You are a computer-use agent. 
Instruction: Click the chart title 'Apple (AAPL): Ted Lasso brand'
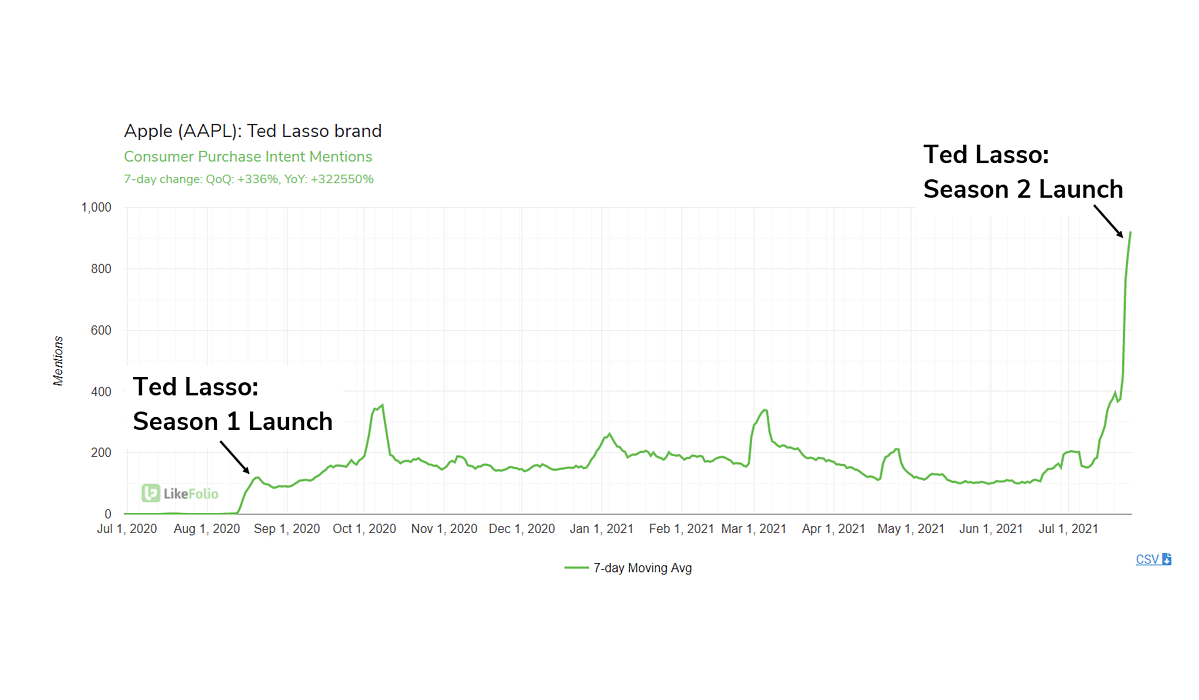click(x=252, y=131)
